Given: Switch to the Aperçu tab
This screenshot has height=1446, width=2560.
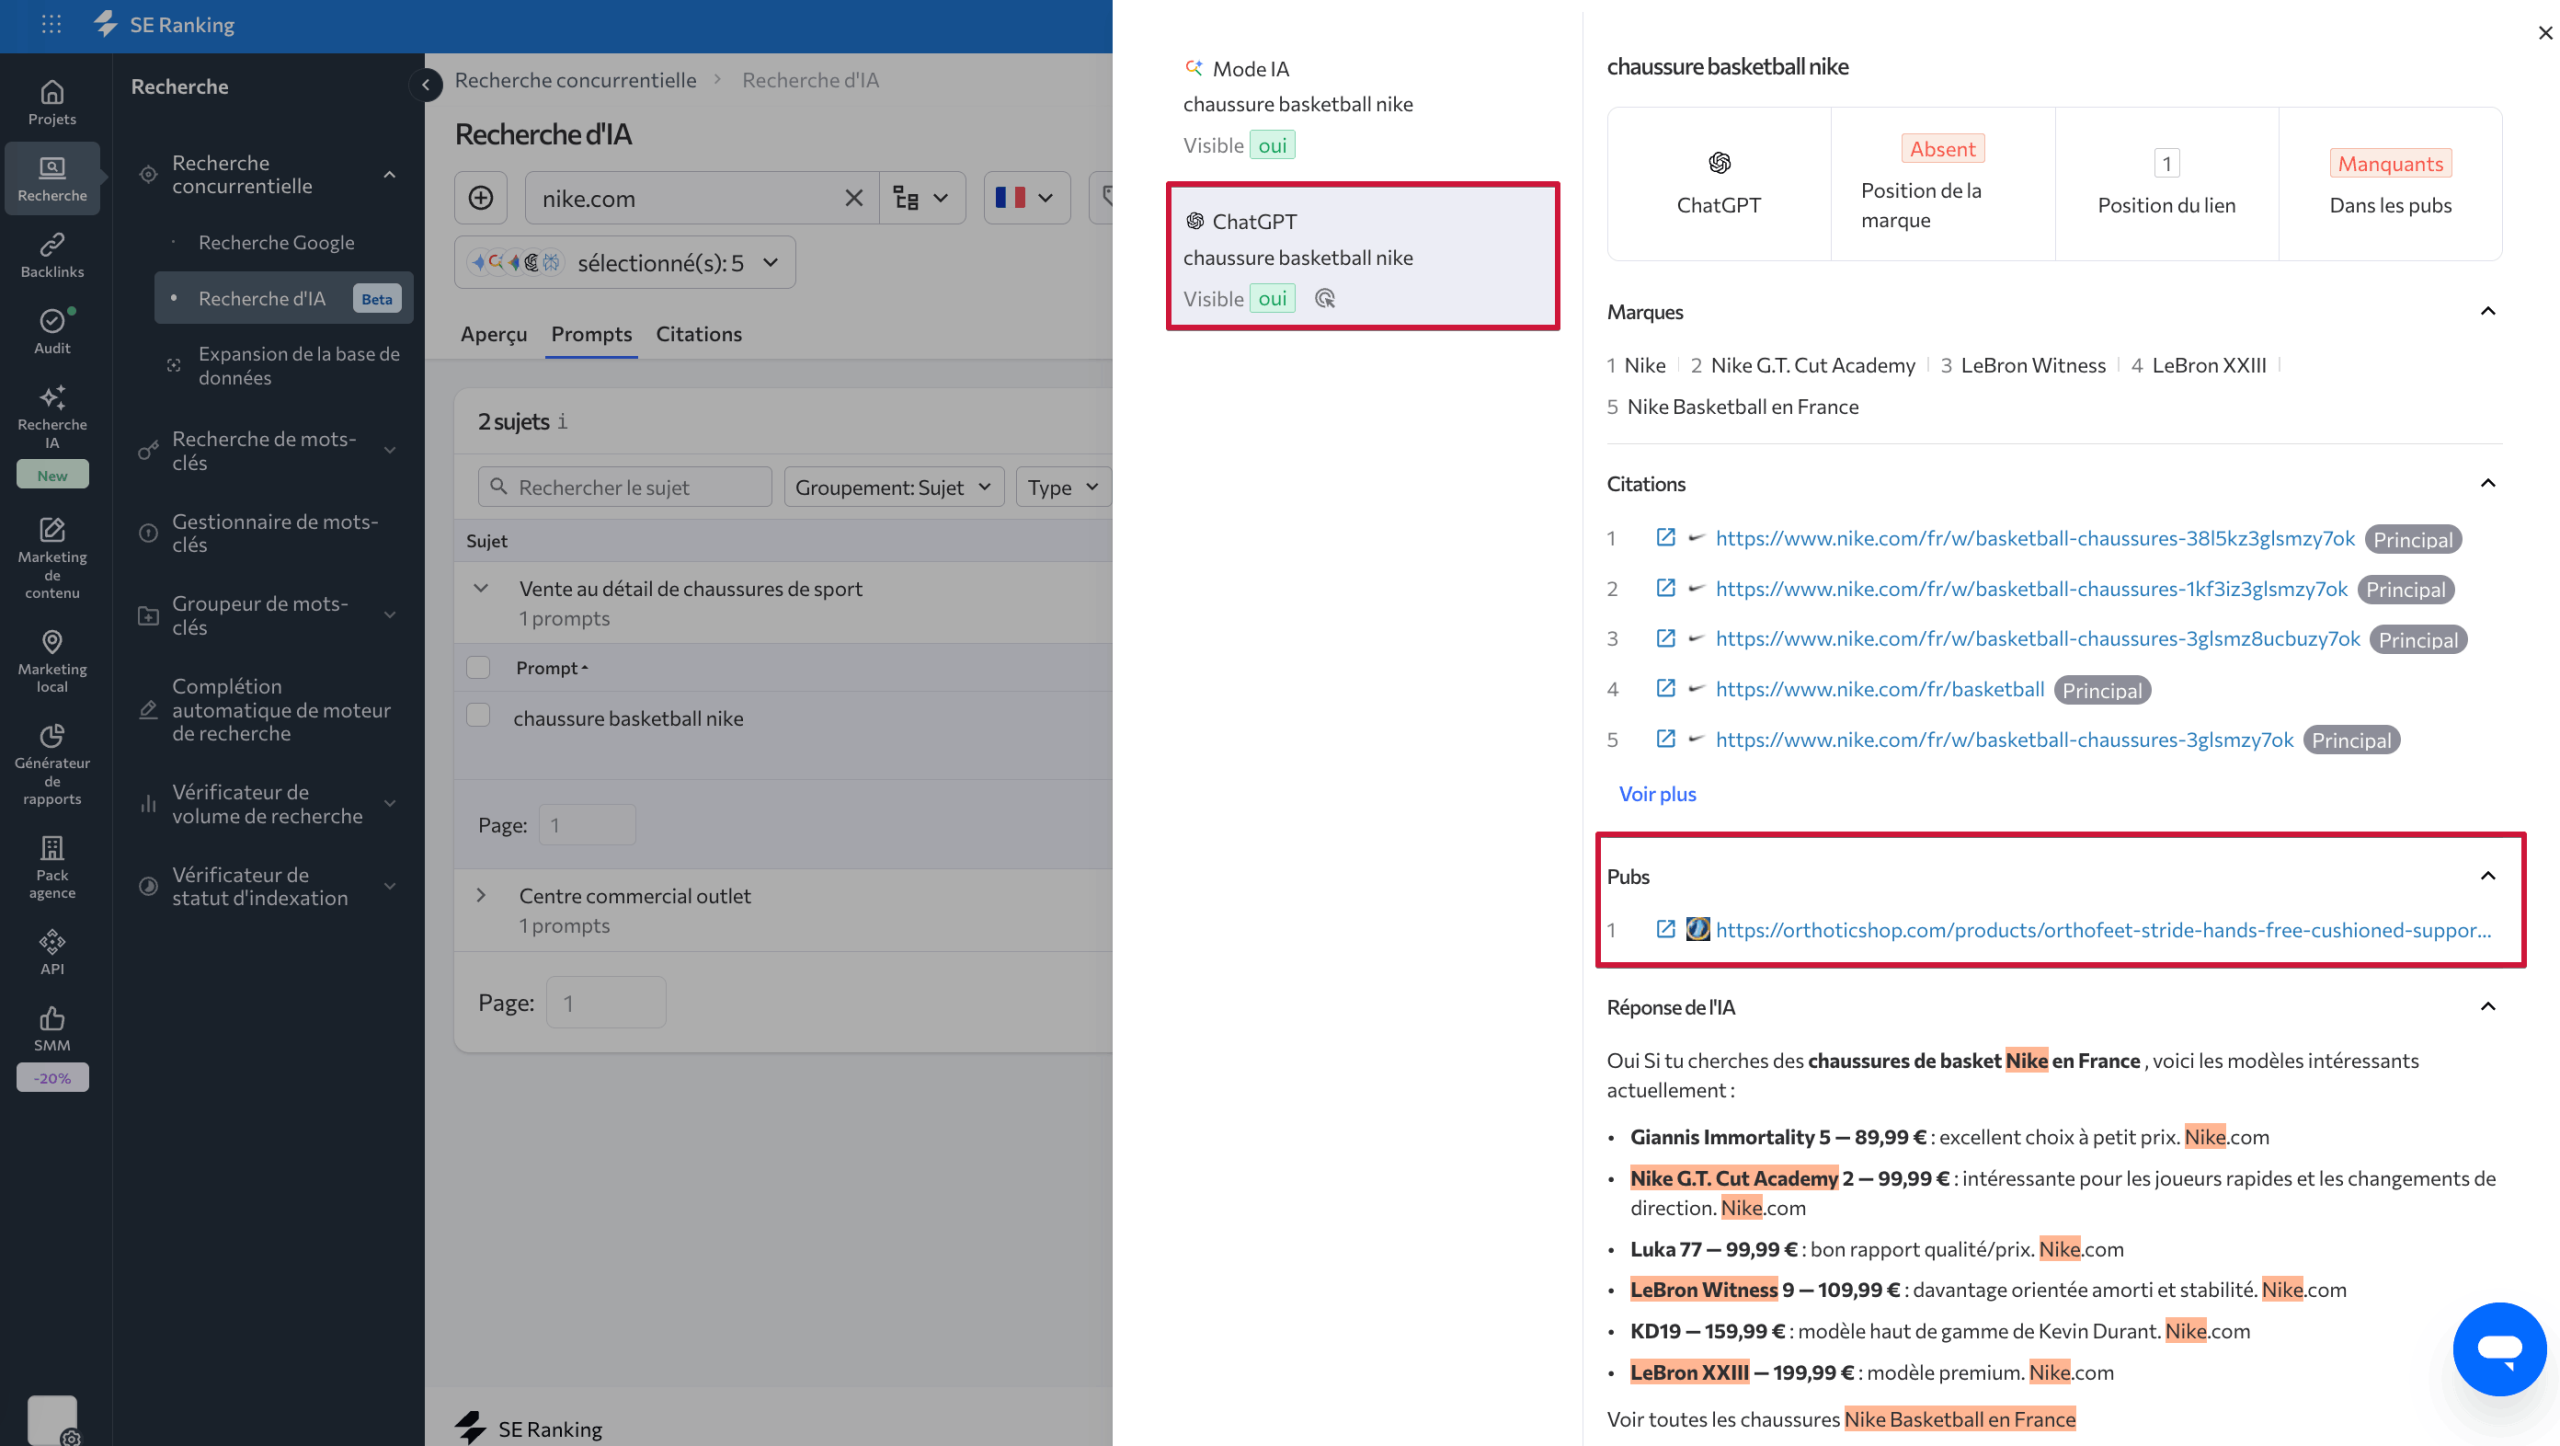Looking at the screenshot, I should click(x=493, y=334).
